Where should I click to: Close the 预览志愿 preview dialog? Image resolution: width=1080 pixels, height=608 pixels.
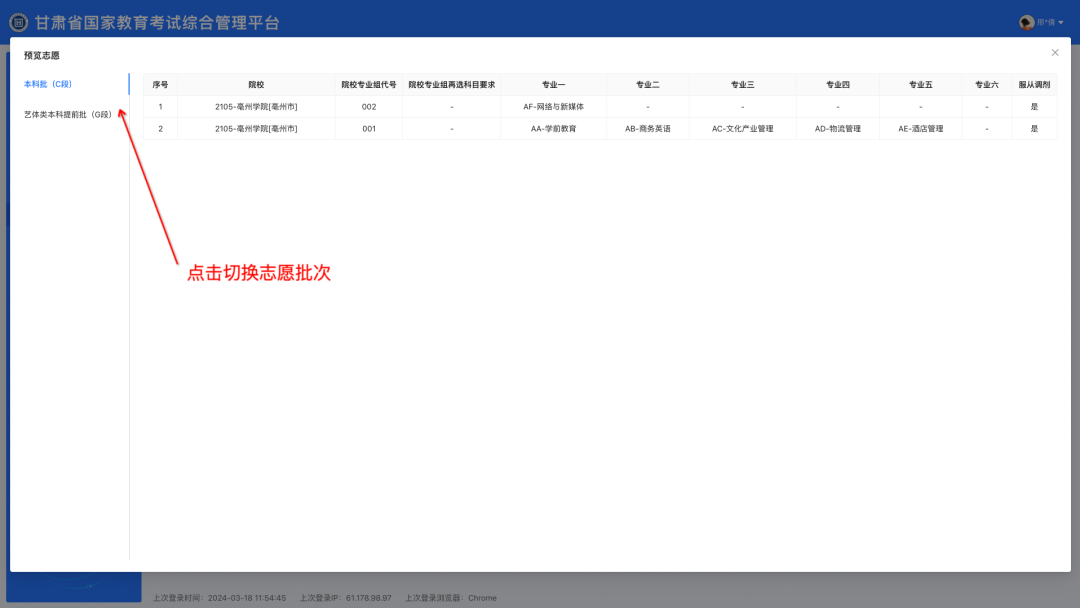pos(1054,52)
